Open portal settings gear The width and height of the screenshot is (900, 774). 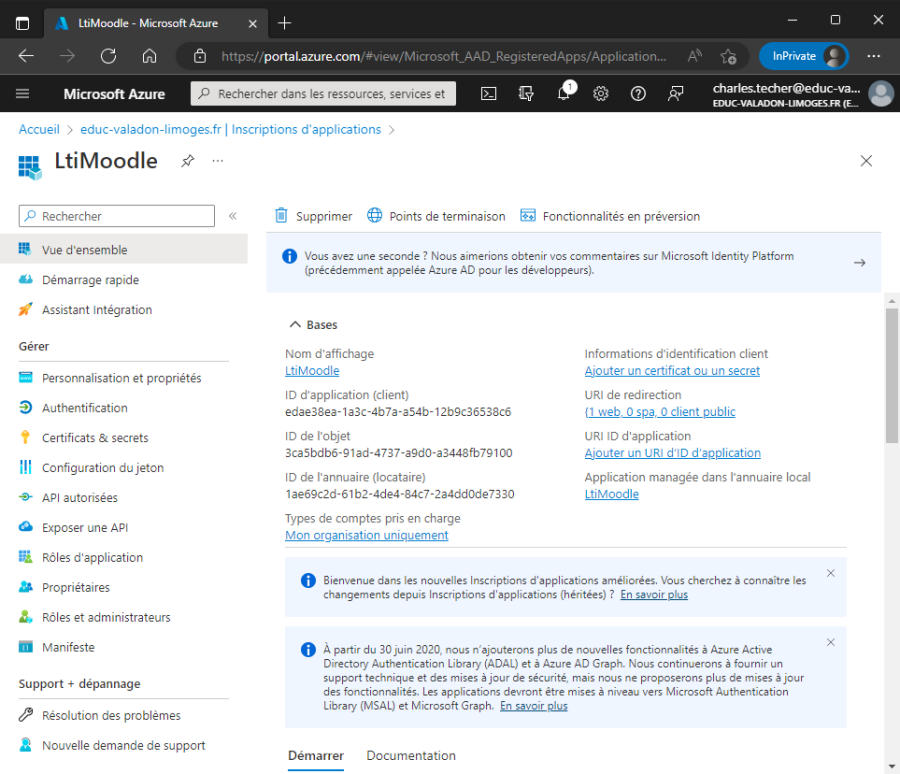coord(601,94)
